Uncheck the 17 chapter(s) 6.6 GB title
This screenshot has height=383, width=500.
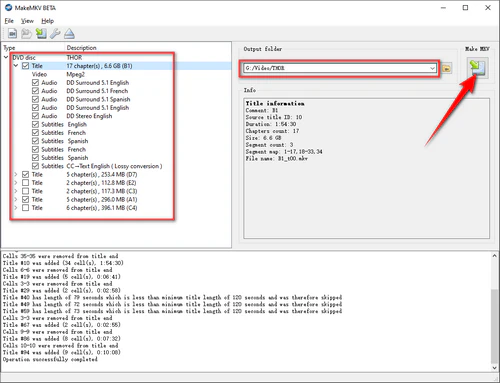click(26, 66)
